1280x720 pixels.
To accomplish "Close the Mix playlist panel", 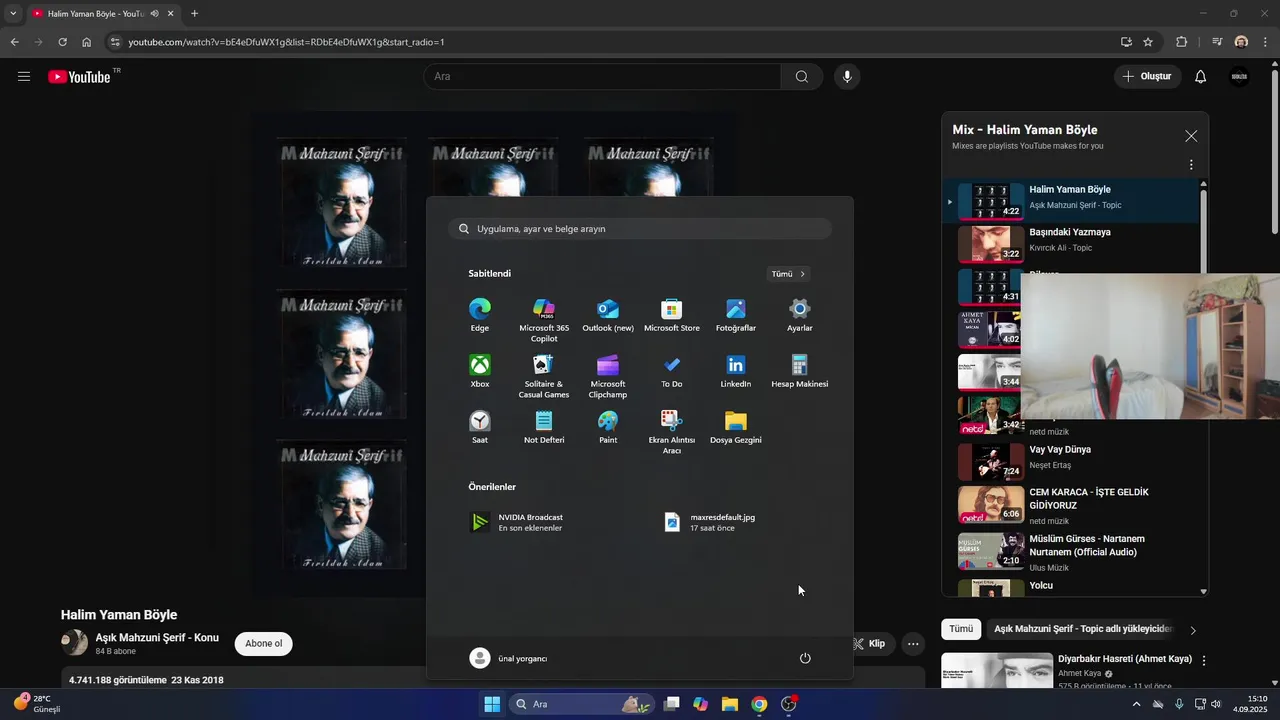I will coord(1191,136).
